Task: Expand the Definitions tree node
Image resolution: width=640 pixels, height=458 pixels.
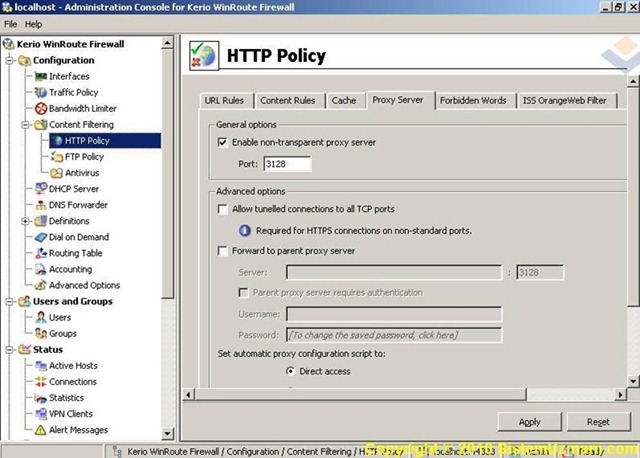Action: click(25, 221)
